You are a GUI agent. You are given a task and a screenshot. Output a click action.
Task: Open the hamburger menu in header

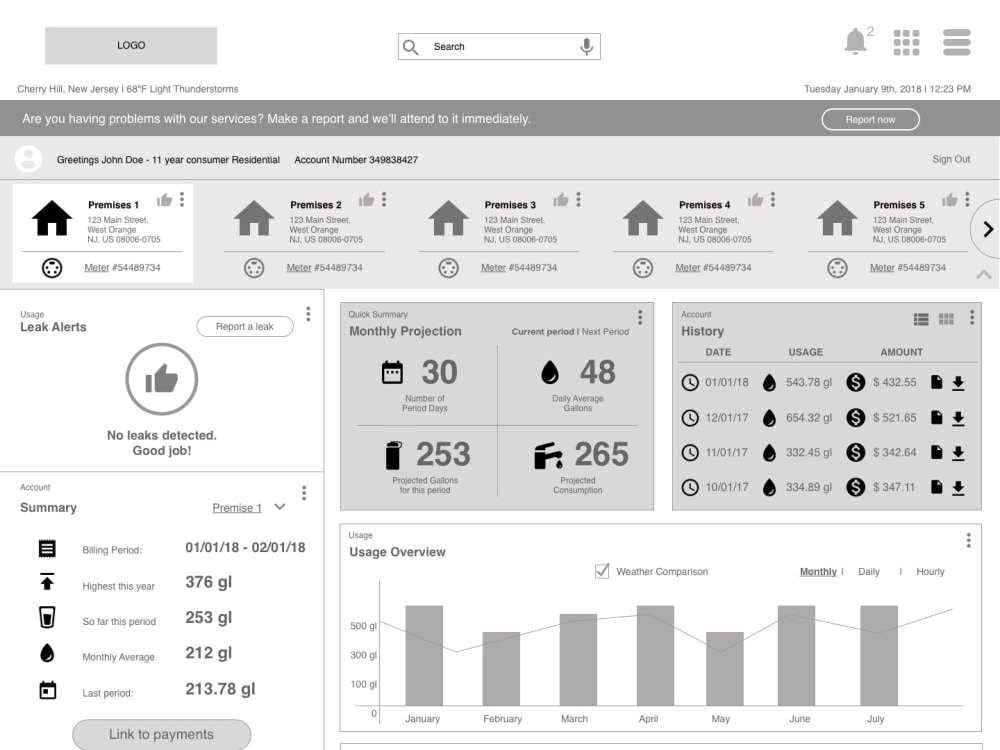tap(957, 43)
